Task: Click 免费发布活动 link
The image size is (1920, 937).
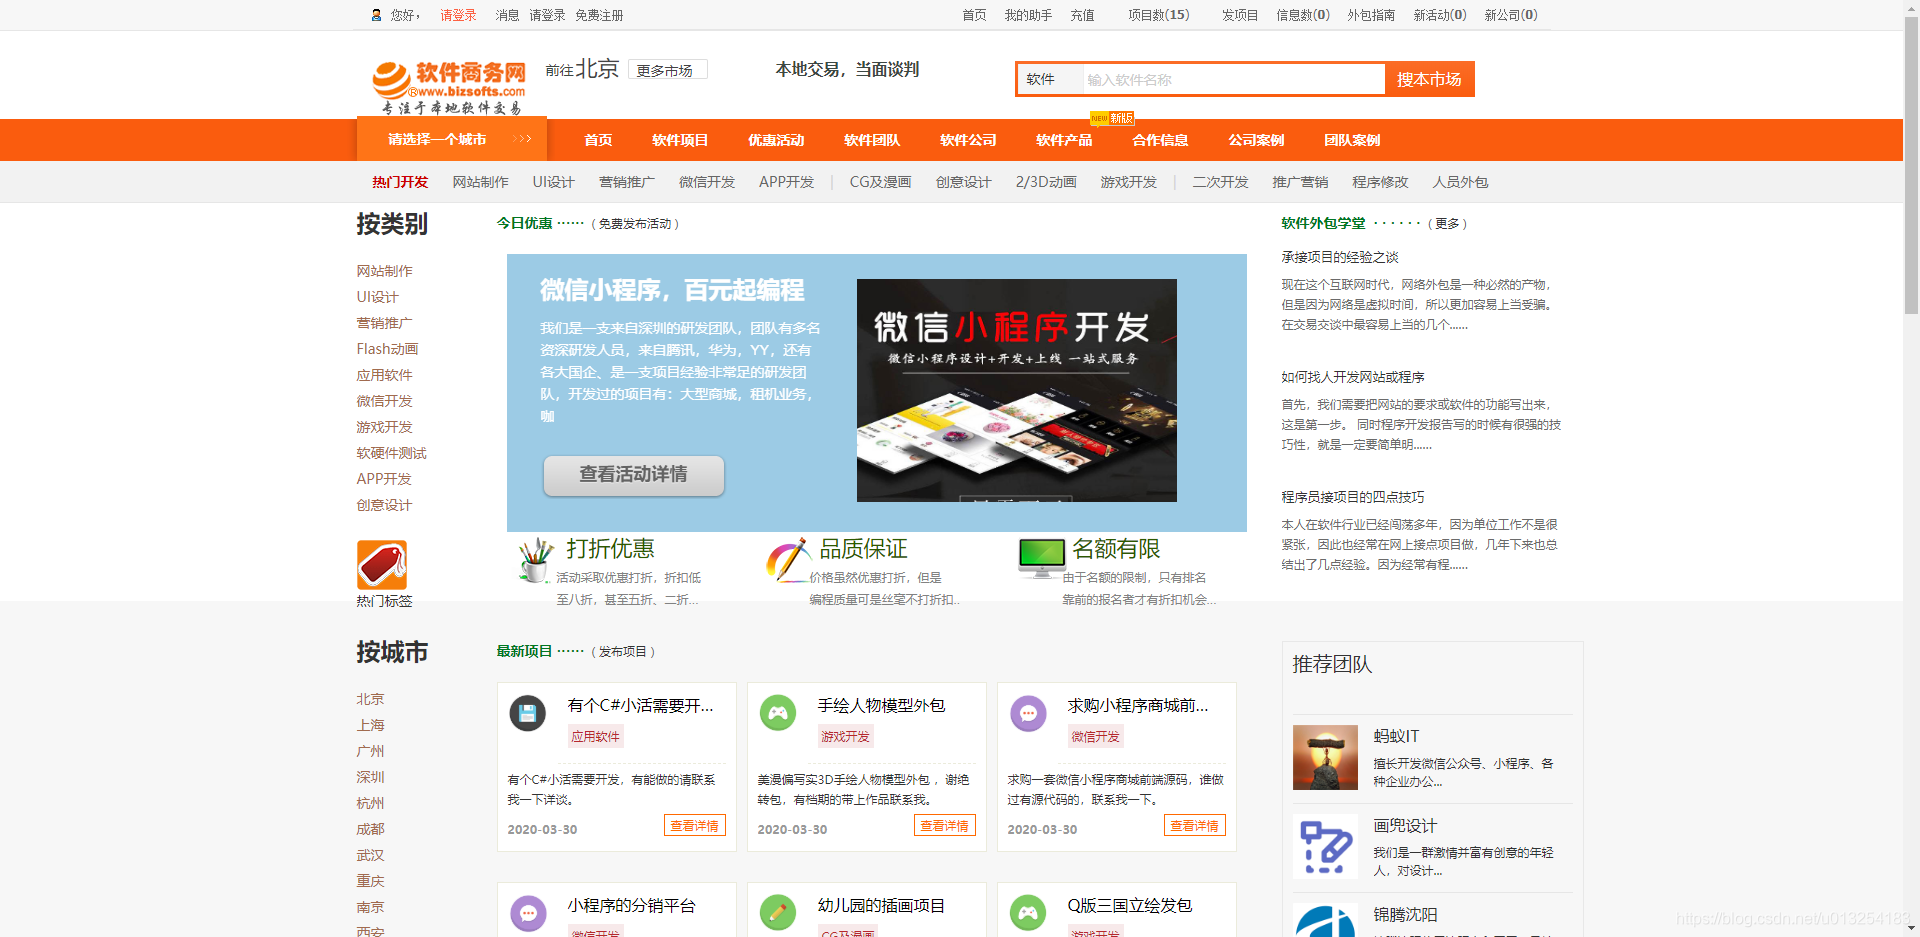Action: pos(635,224)
